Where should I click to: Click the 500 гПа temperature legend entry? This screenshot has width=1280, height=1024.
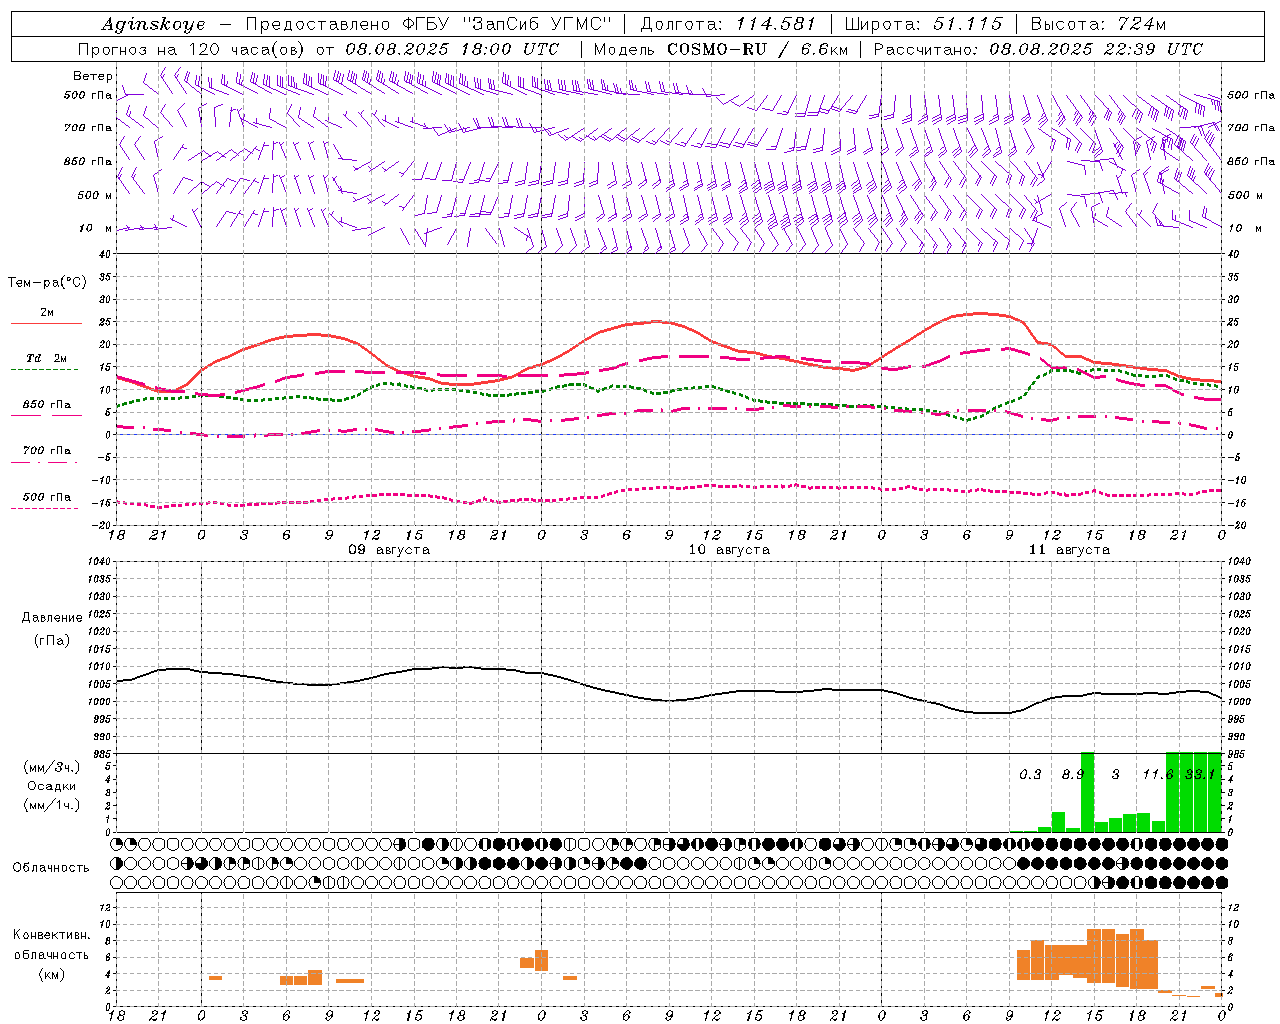point(47,497)
